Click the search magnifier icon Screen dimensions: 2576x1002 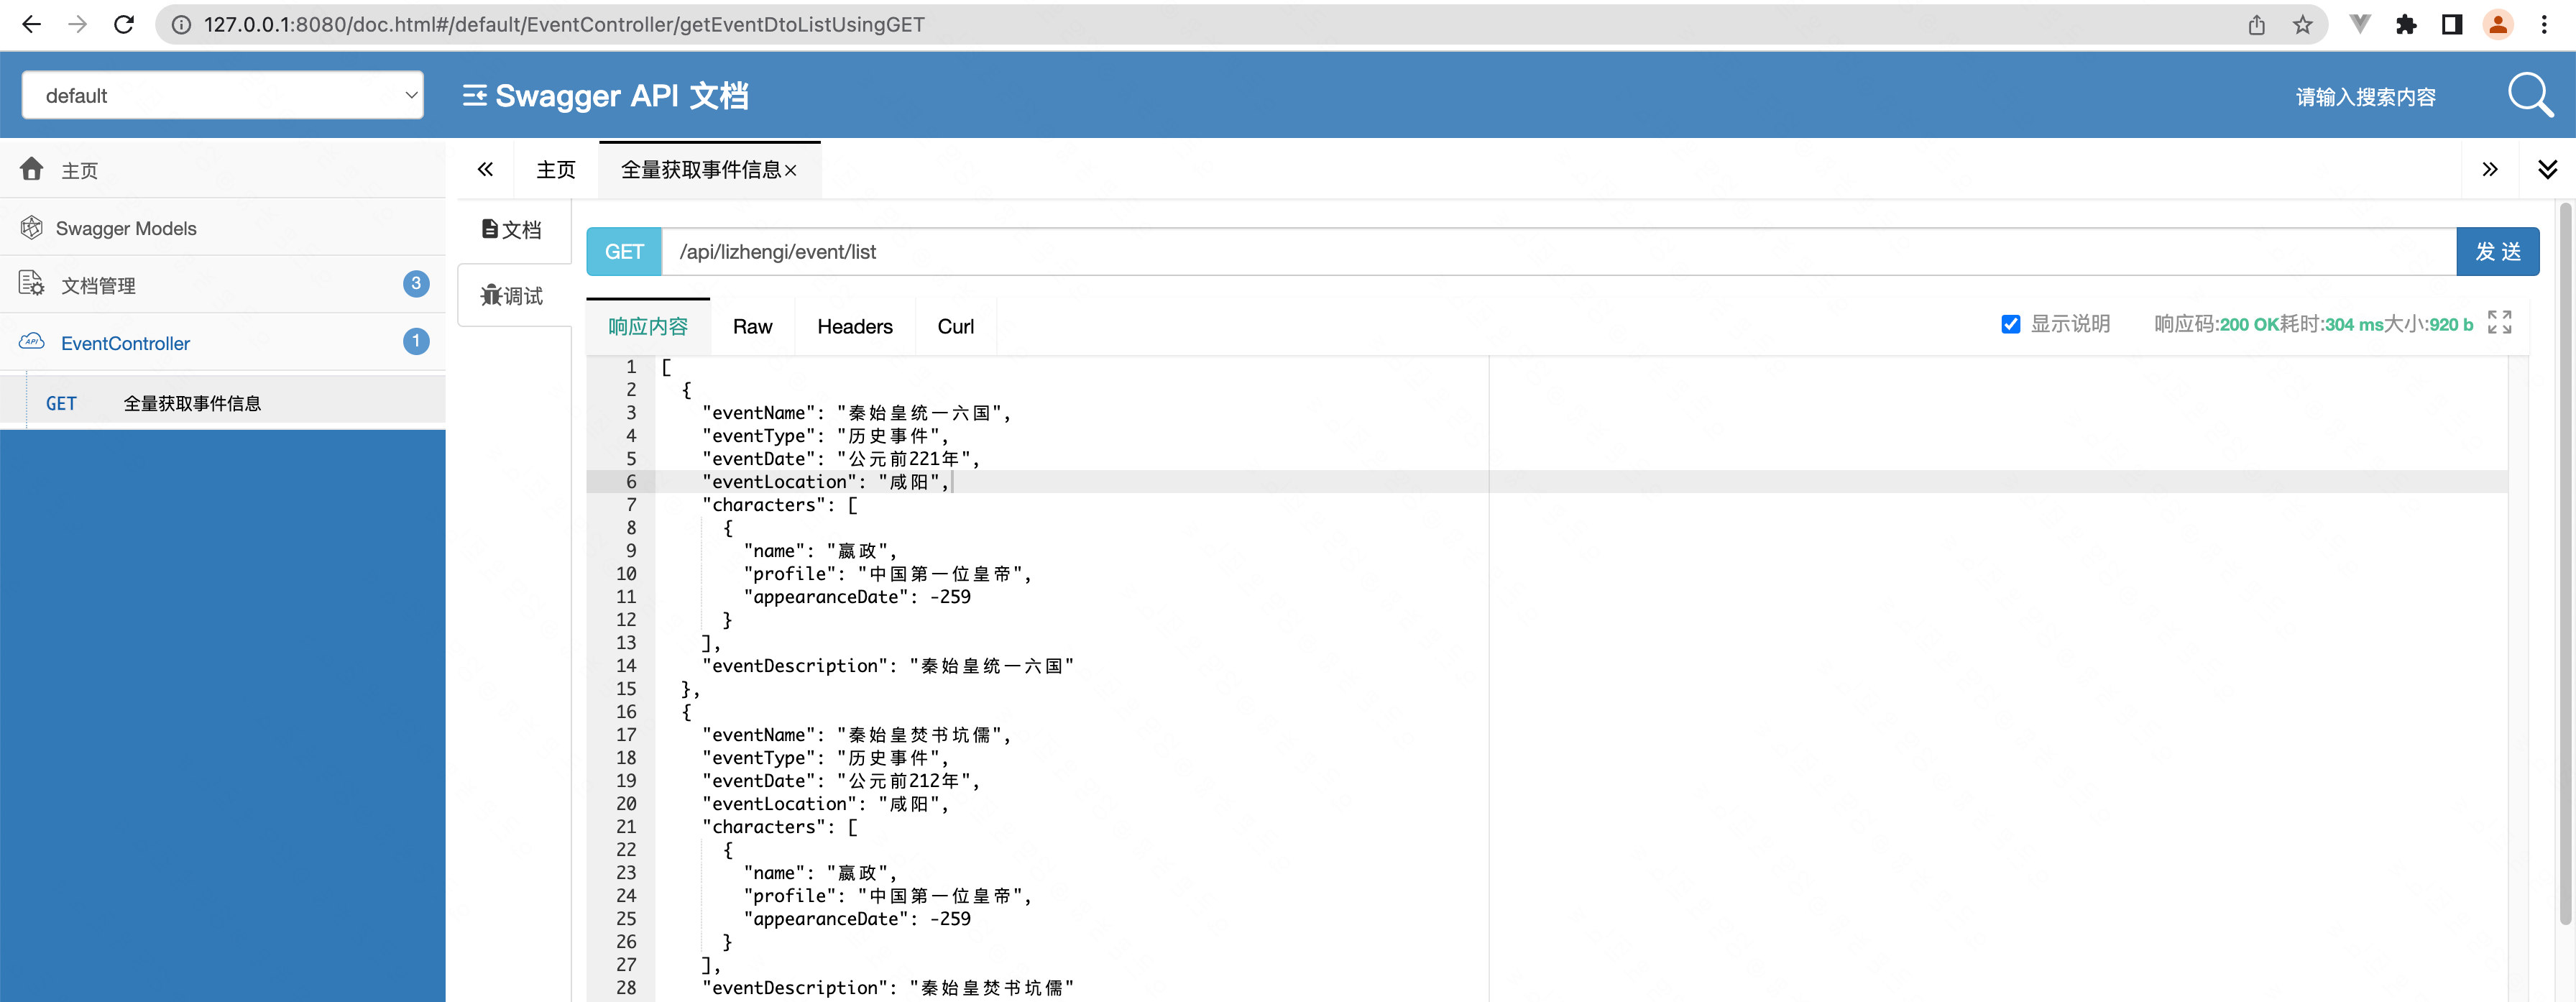pos(2530,95)
